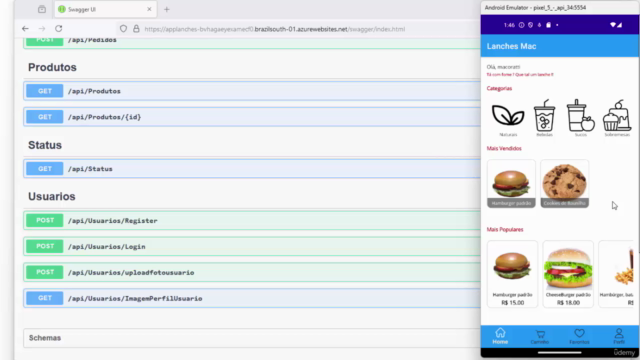
Task: Click the shield tracking protection icon
Action: click(123, 29)
